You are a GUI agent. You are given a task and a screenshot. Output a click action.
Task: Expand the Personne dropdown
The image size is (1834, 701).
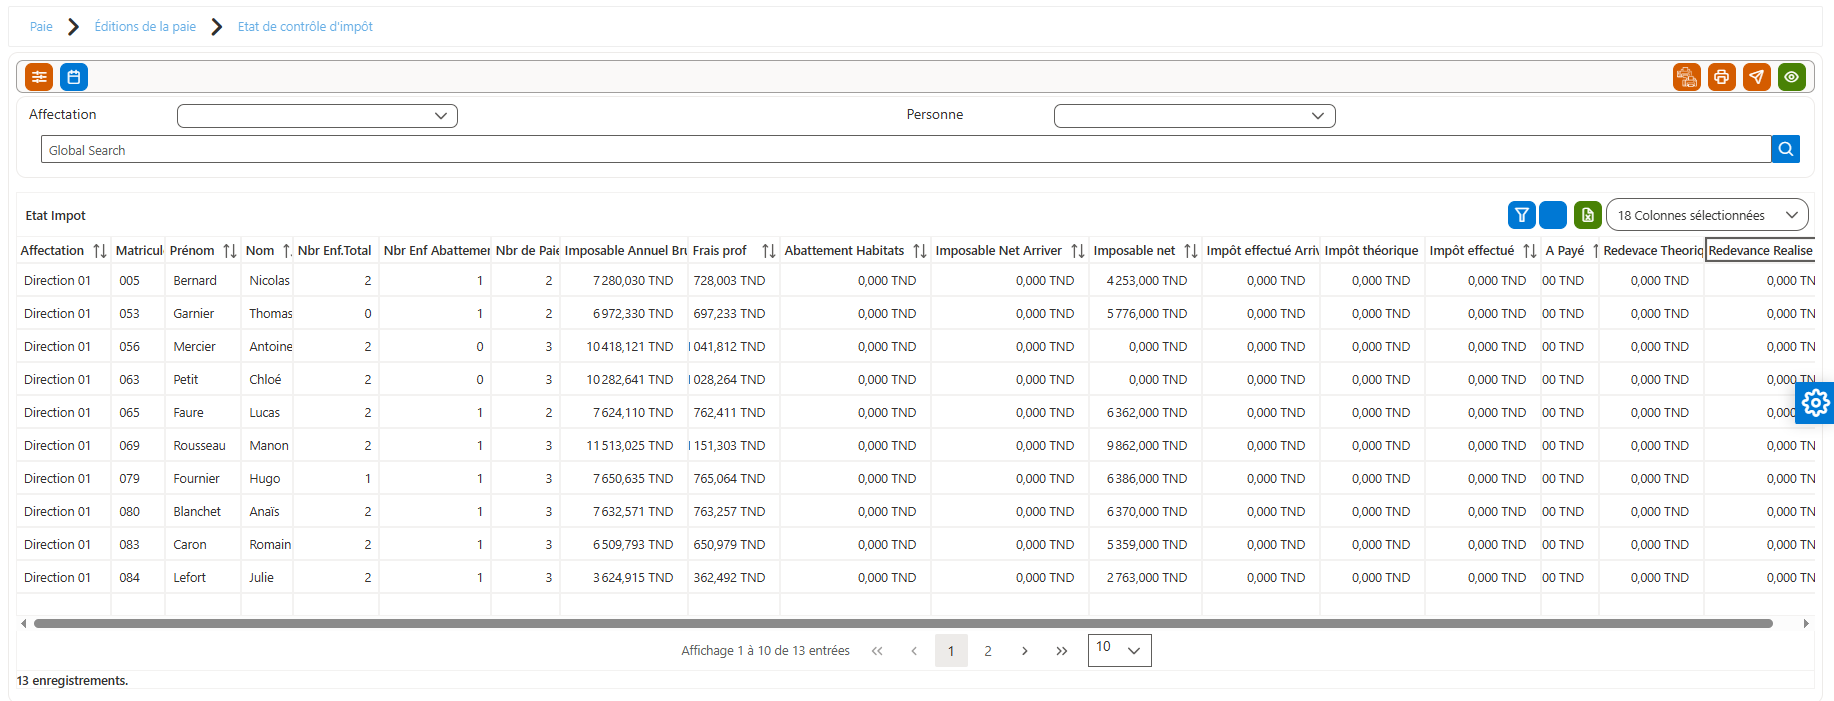coord(1195,116)
